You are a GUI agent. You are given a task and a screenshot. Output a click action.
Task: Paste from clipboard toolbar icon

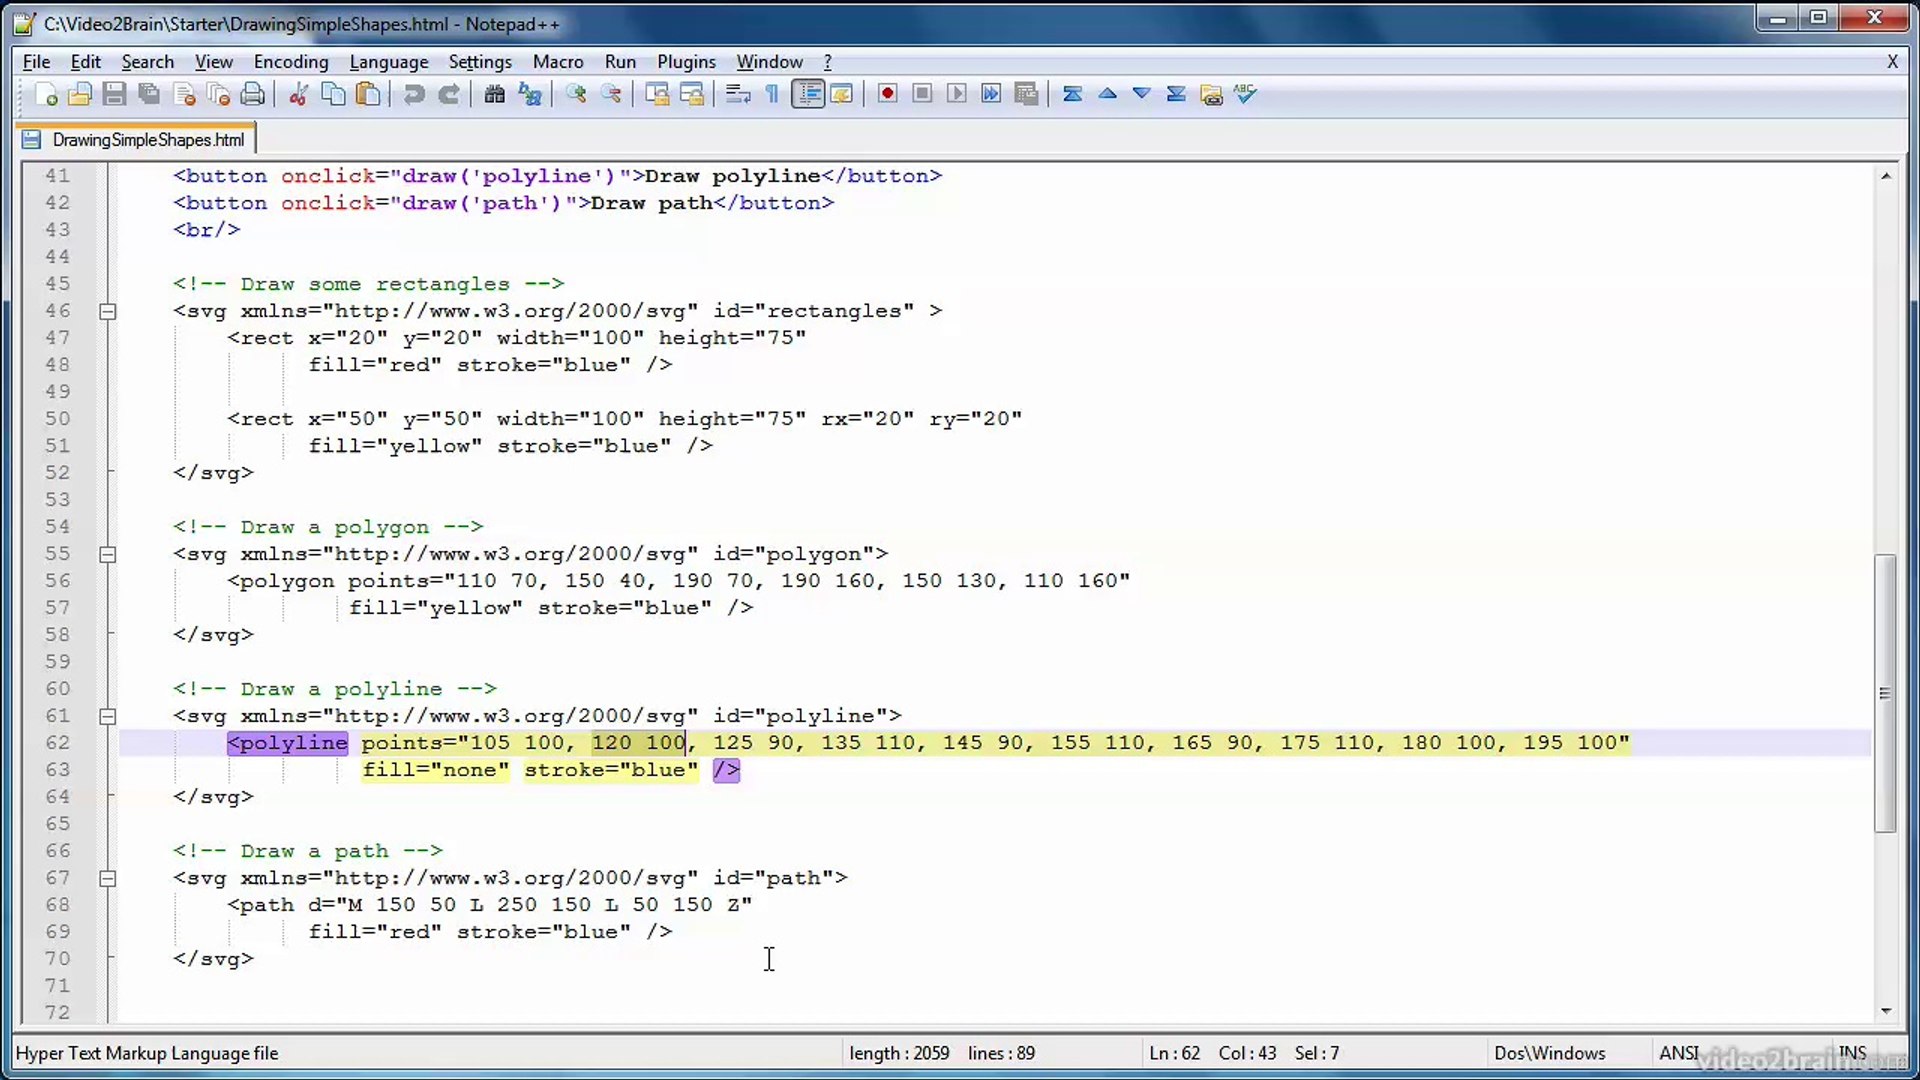pyautogui.click(x=368, y=94)
